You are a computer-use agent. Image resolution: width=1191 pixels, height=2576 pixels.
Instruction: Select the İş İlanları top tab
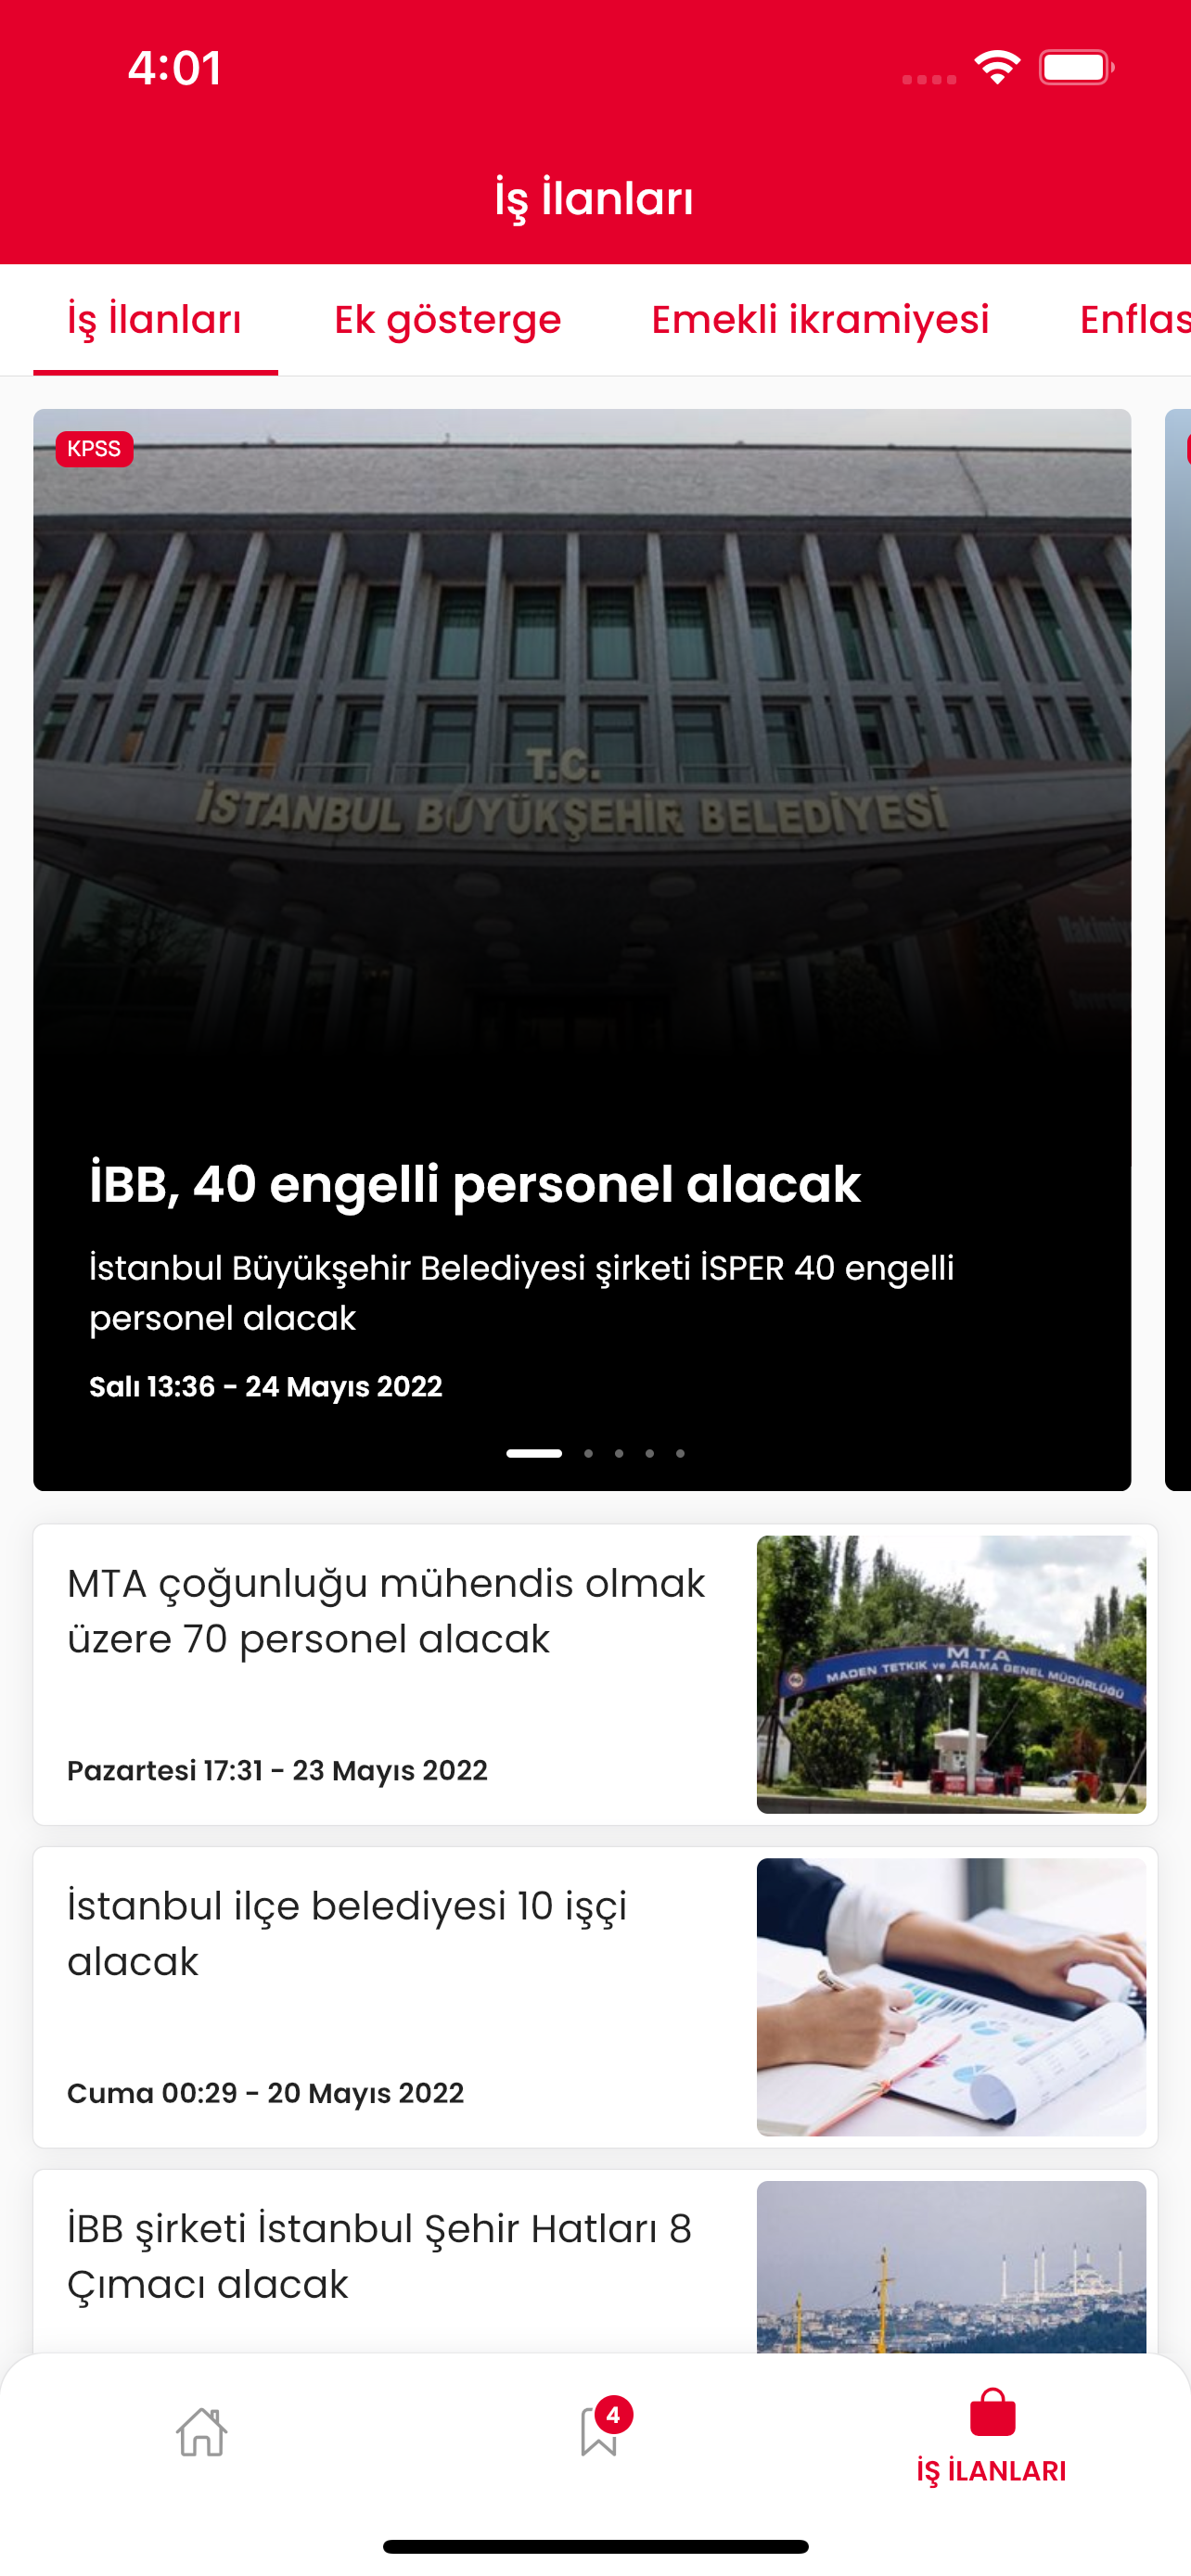click(x=155, y=320)
